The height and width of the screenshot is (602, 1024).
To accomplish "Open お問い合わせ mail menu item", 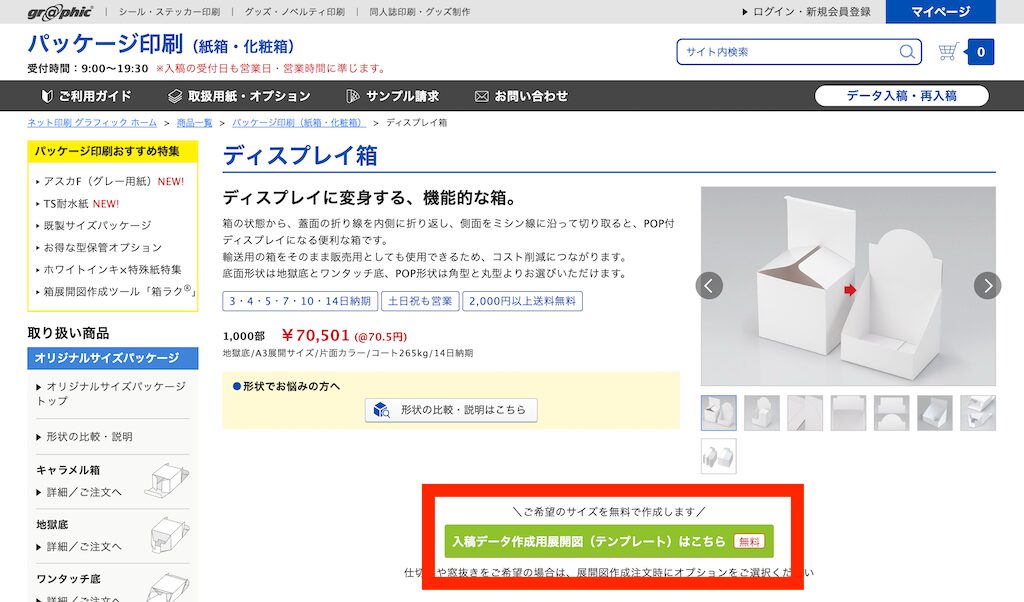I will [521, 96].
